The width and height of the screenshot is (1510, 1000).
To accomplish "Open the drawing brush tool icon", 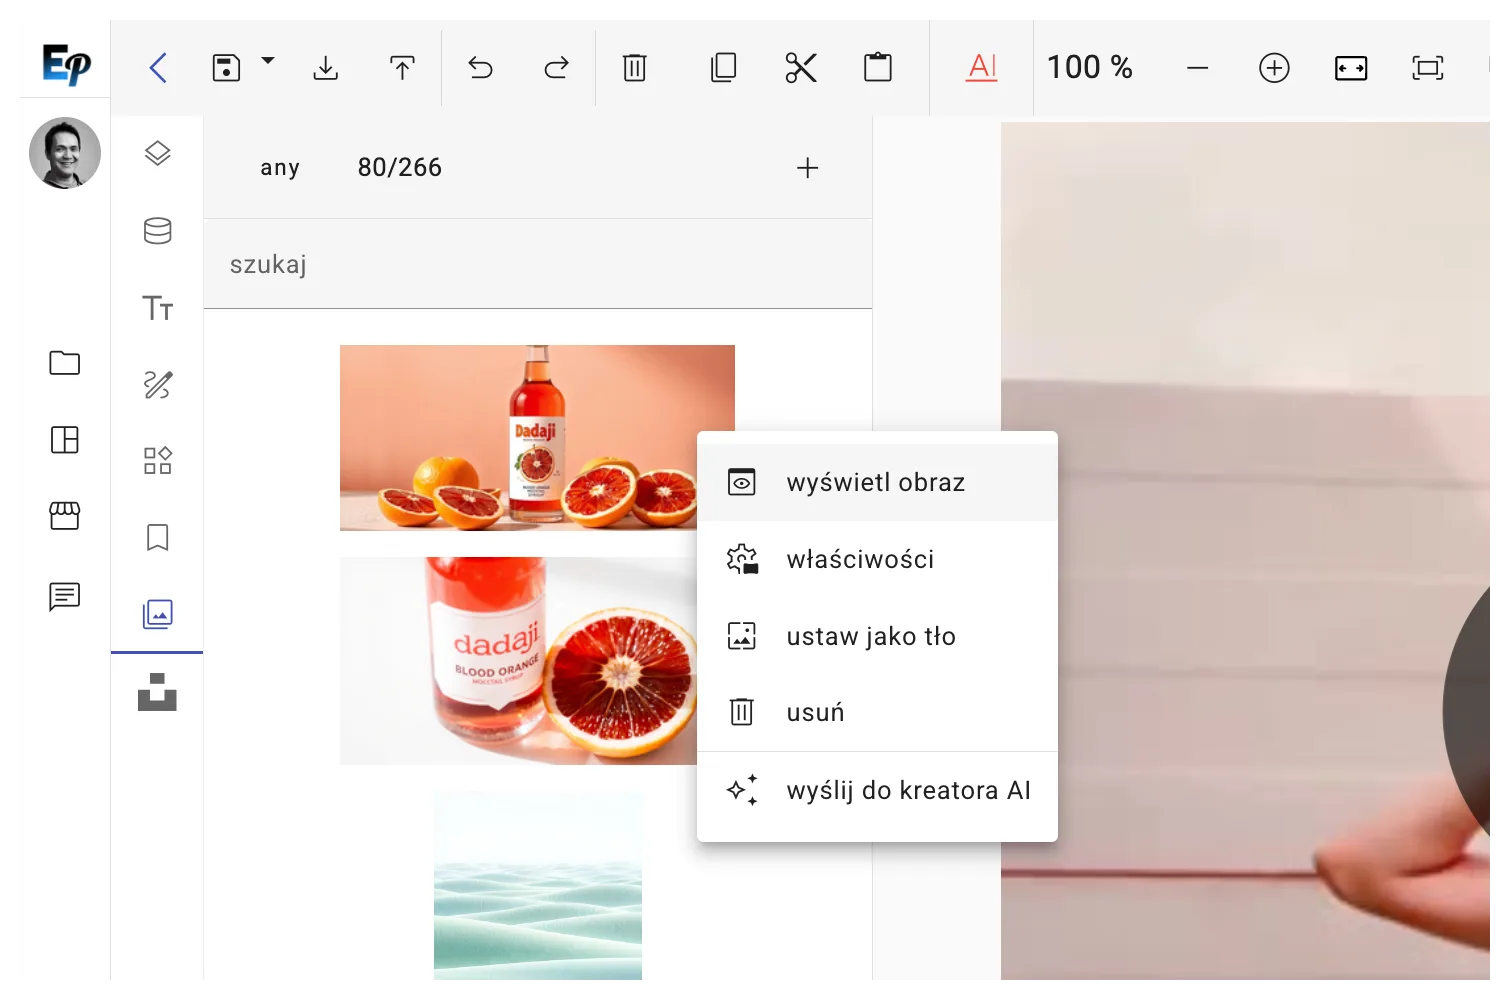I will 158,384.
